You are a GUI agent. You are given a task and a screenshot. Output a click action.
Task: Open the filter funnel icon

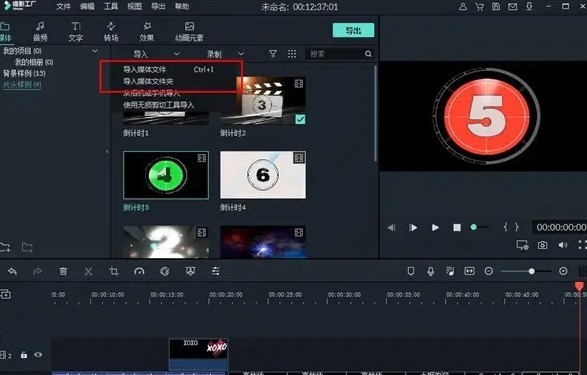(273, 54)
